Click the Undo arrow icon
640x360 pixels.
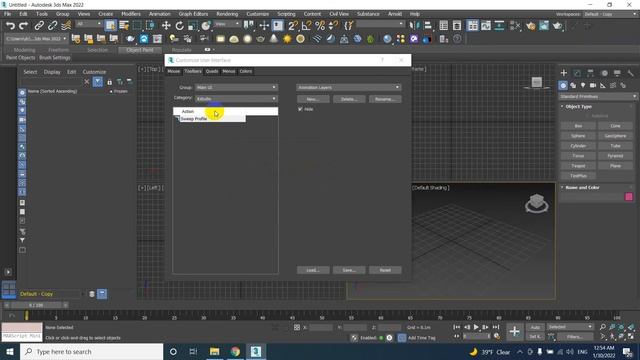click(10, 26)
